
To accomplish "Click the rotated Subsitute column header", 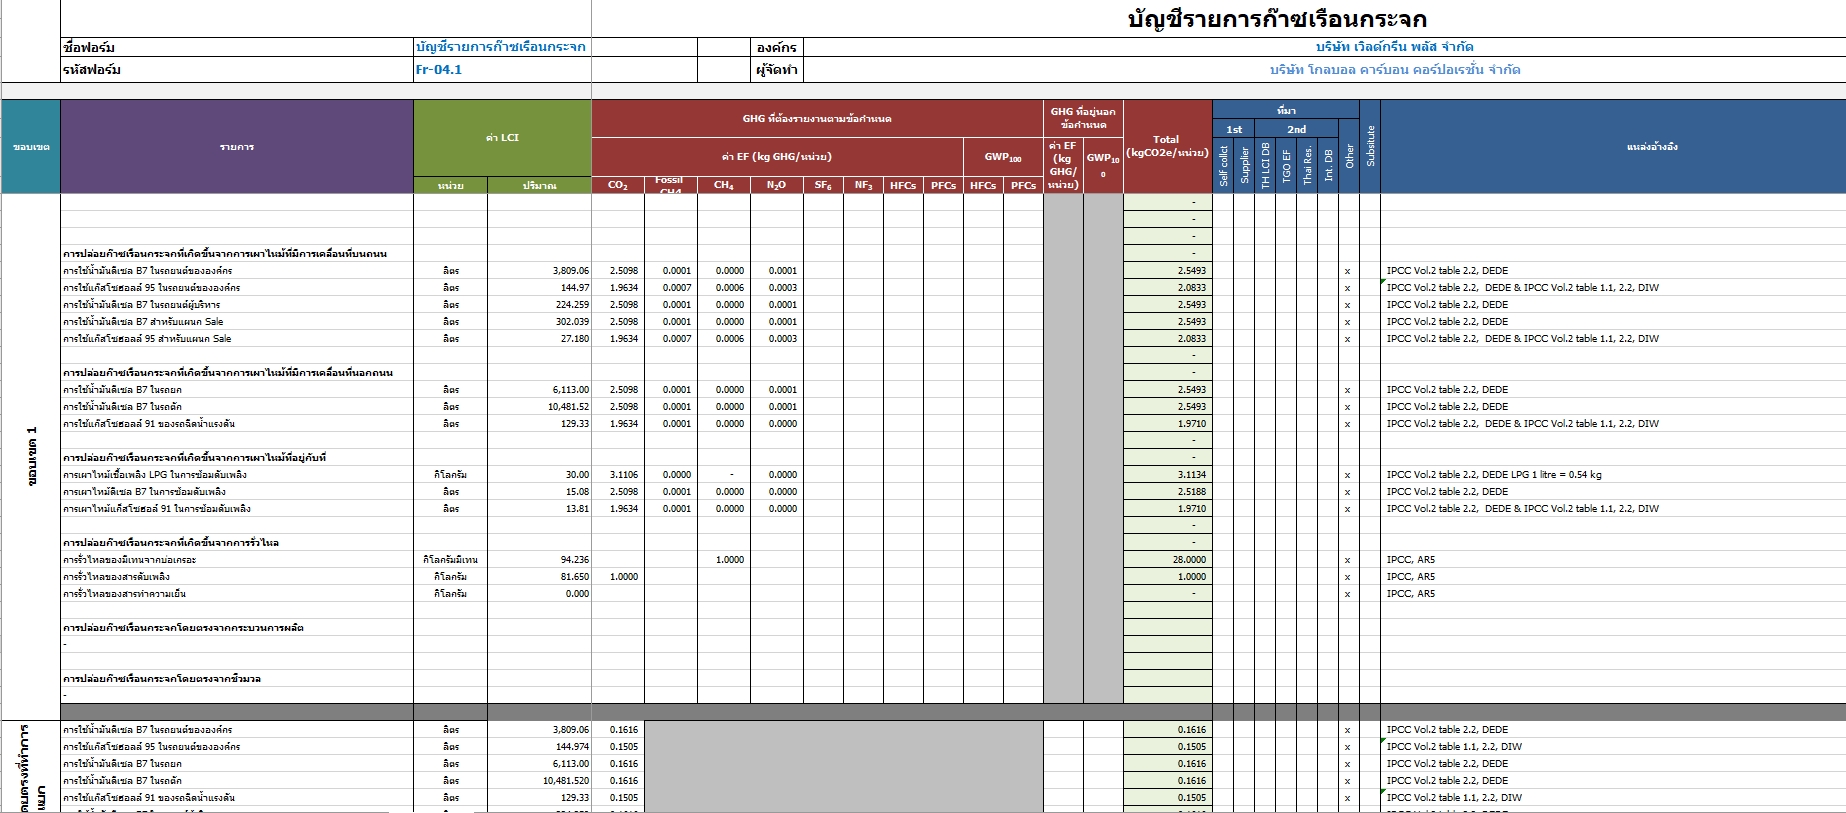I will [1370, 146].
